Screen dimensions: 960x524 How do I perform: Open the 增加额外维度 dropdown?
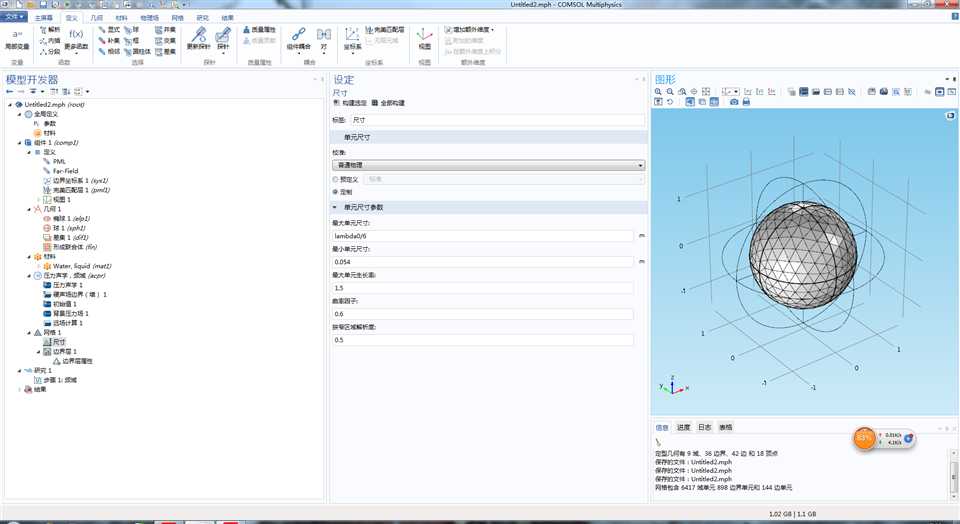pyautogui.click(x=470, y=29)
